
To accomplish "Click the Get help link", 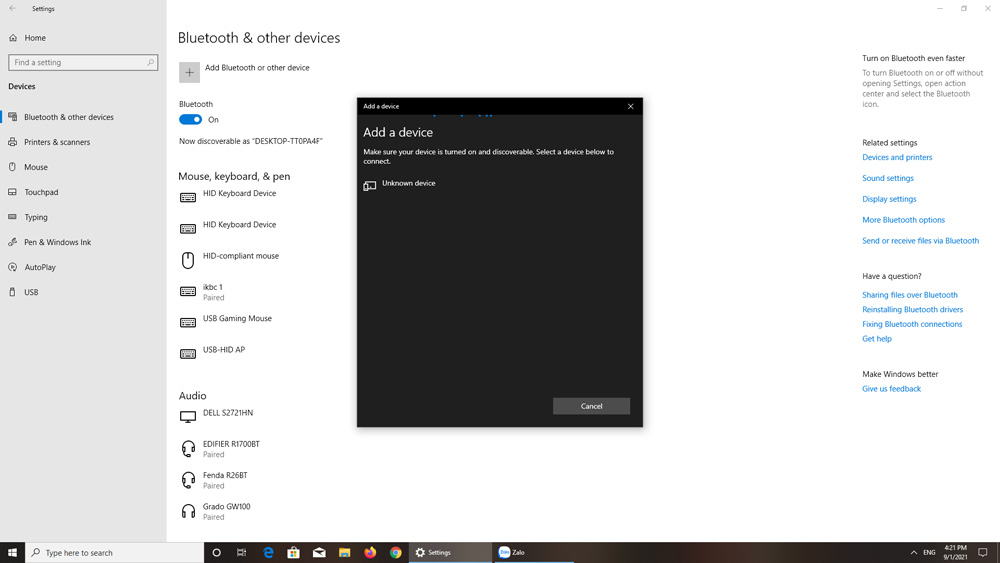I will tap(877, 339).
